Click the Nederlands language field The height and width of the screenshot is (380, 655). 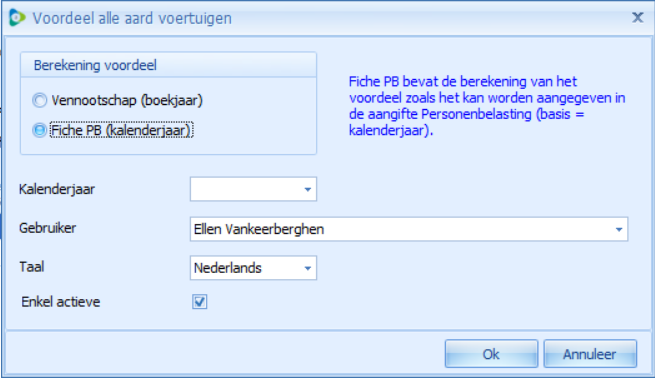[246, 268]
